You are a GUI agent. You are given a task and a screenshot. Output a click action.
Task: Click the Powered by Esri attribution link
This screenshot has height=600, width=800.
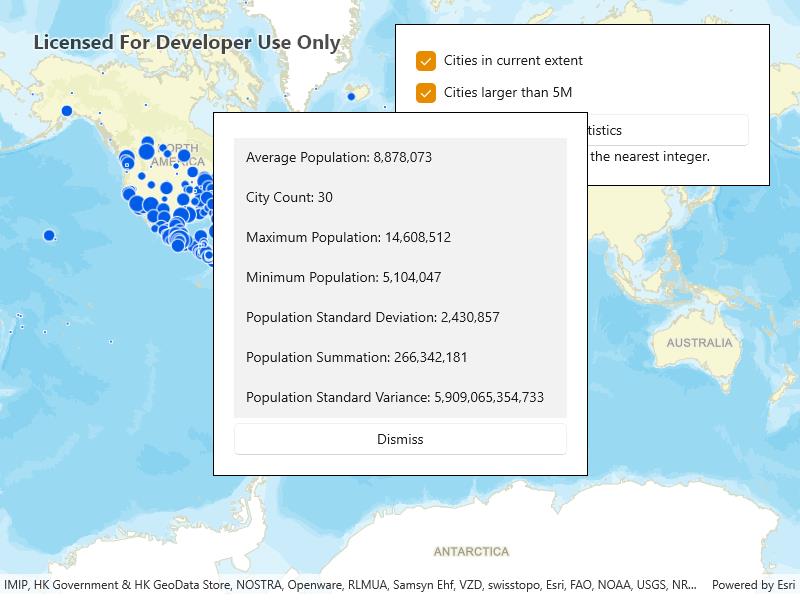(x=754, y=585)
